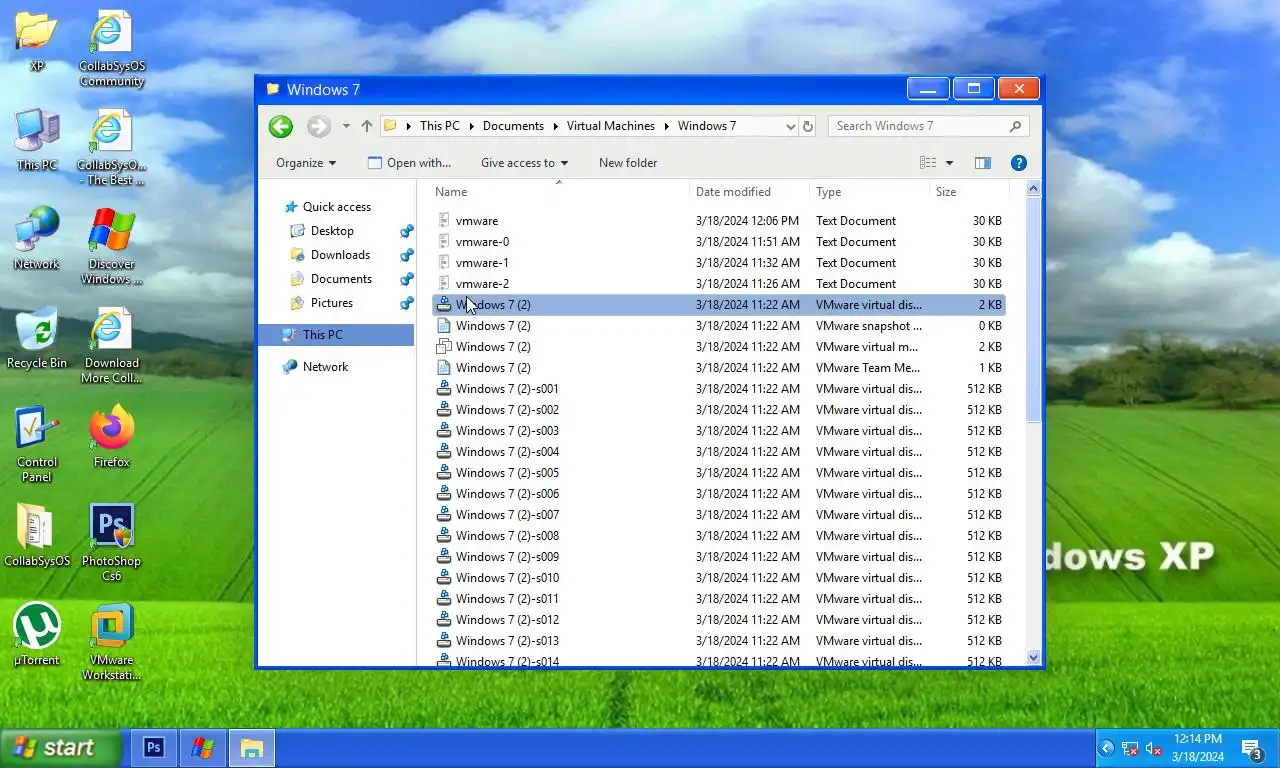
Task: Select vmware-0 log file
Action: click(x=718, y=242)
